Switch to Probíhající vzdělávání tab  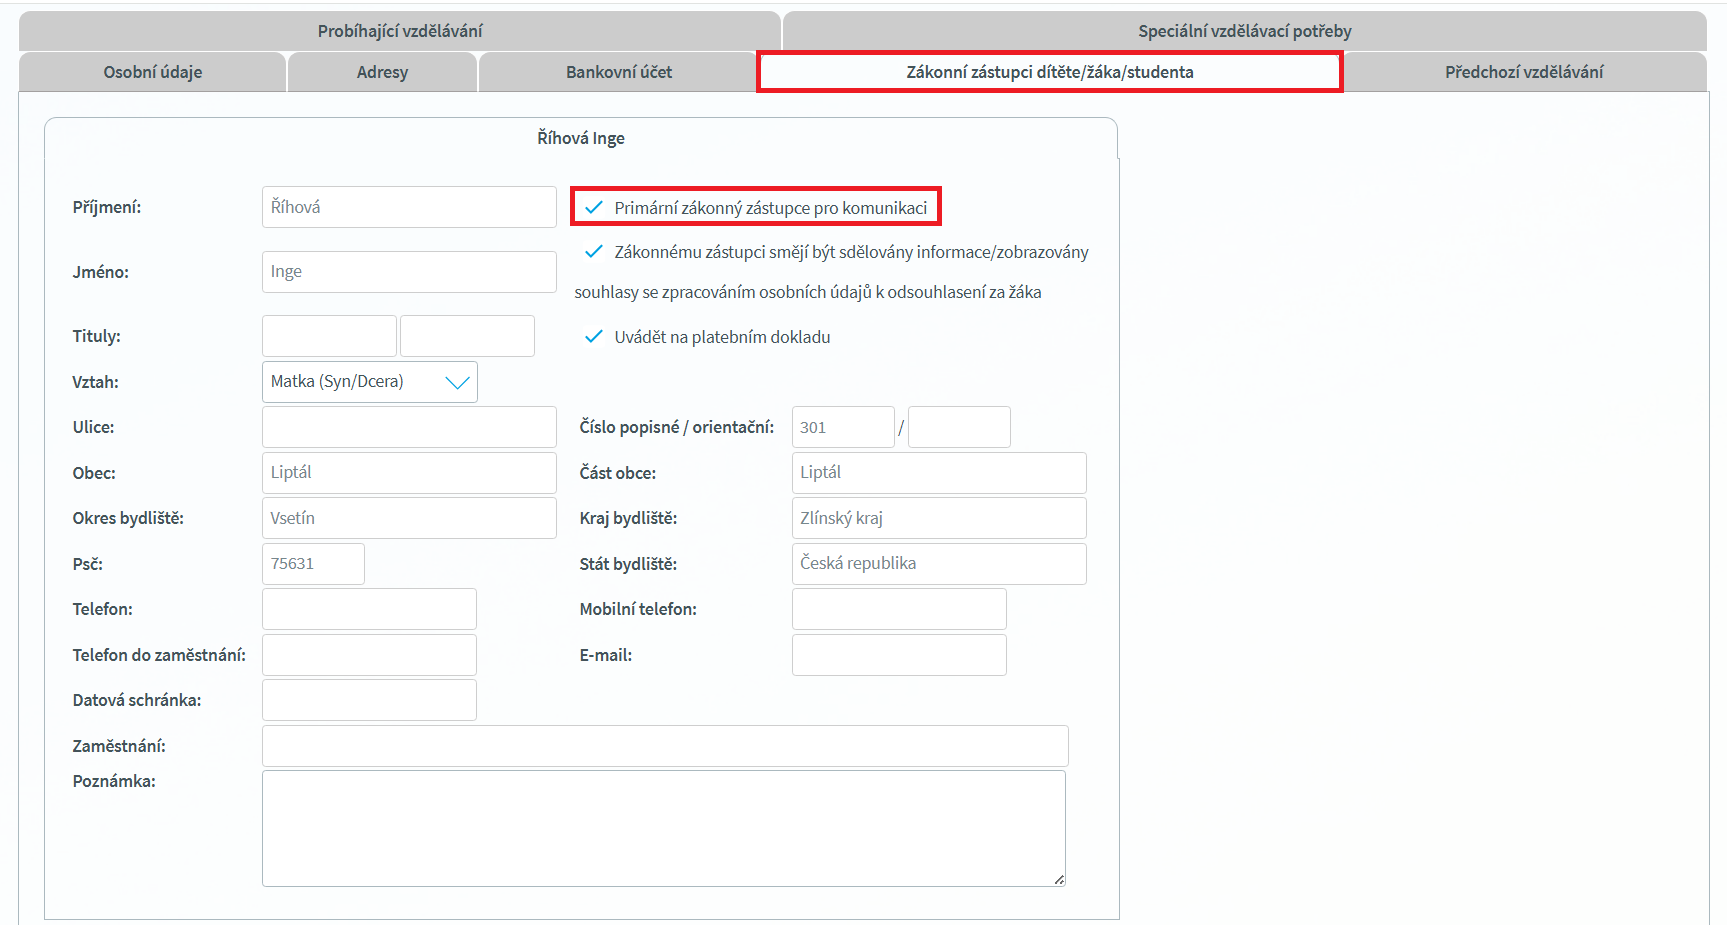(400, 31)
